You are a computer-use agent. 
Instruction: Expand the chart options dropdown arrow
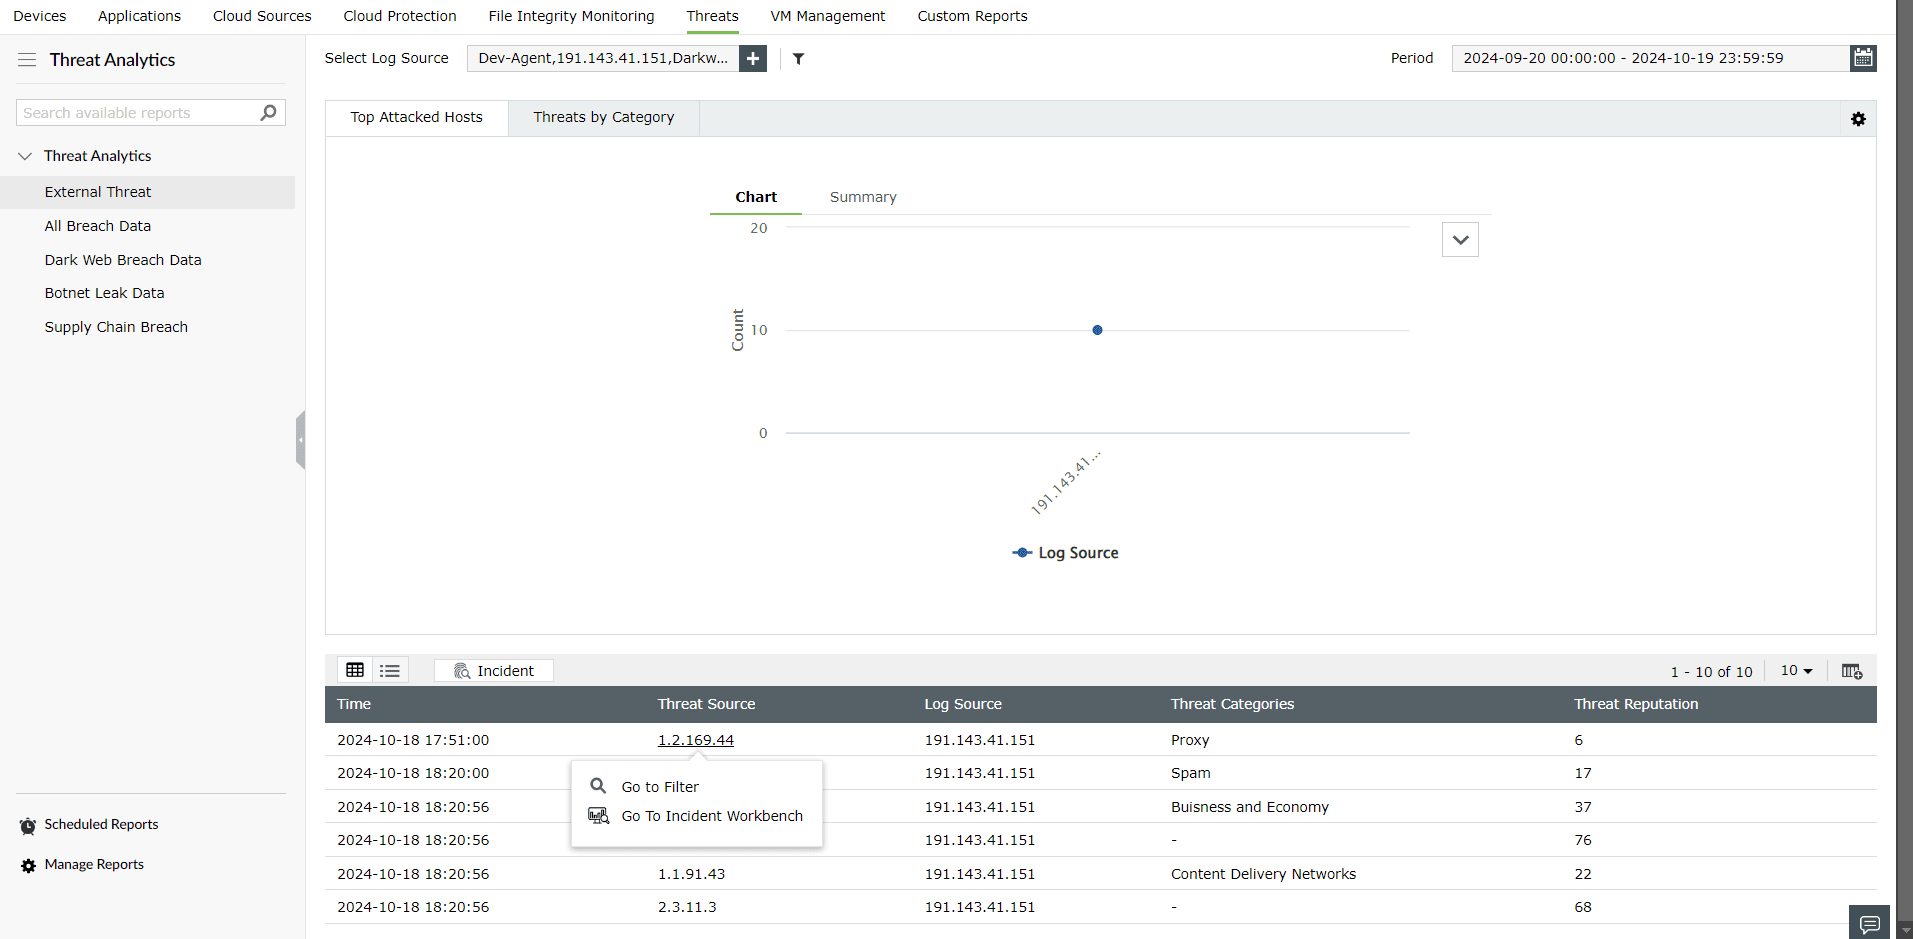1460,240
